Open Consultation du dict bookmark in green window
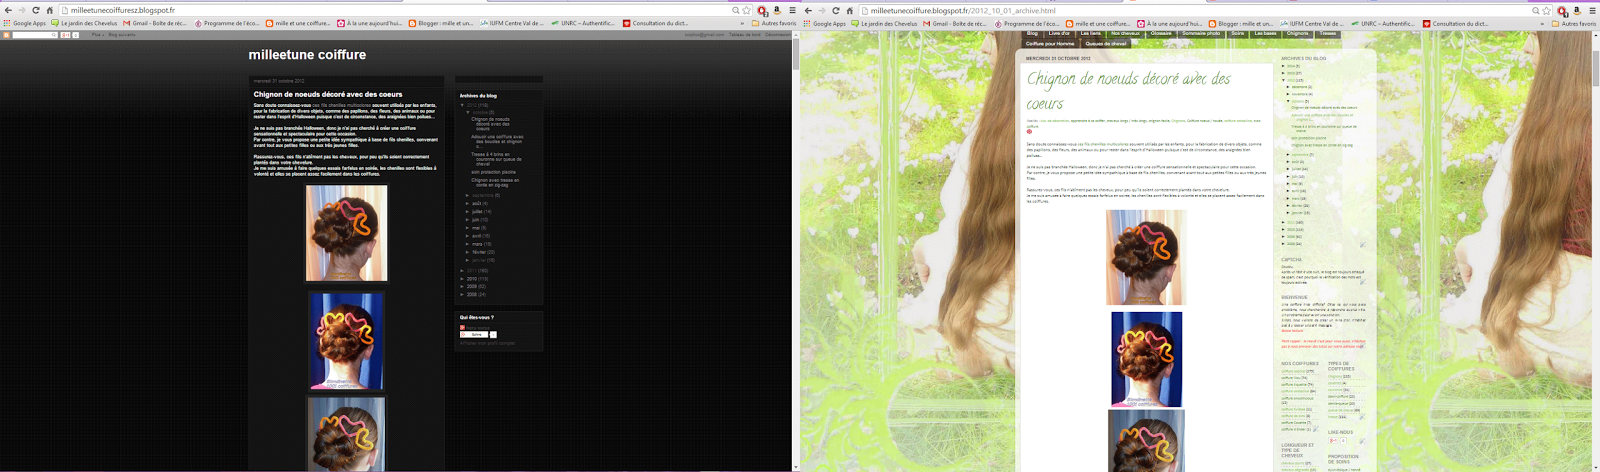Screen dimensions: 1600x472 tap(1455, 23)
